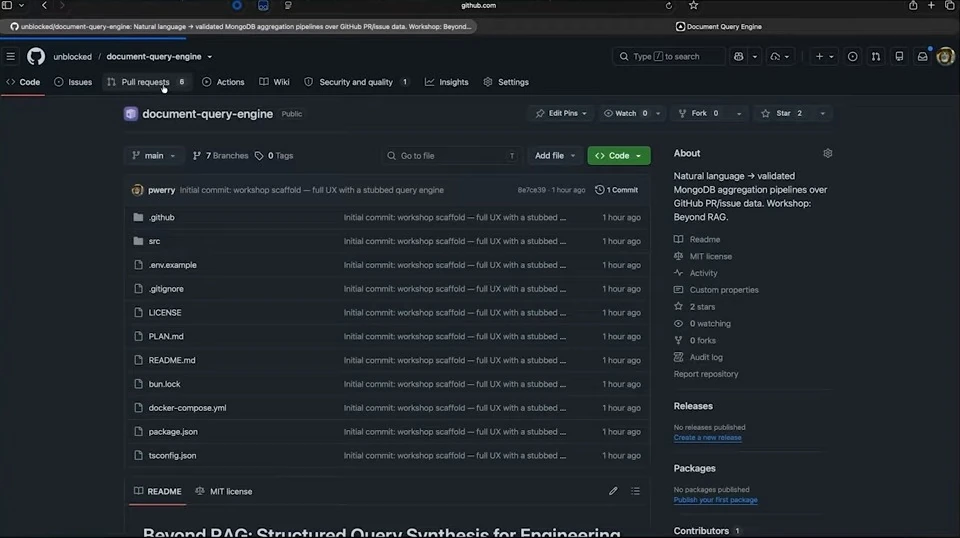This screenshot has height=538, width=960.
Task: Open the bun.lock file
Action: (164, 384)
